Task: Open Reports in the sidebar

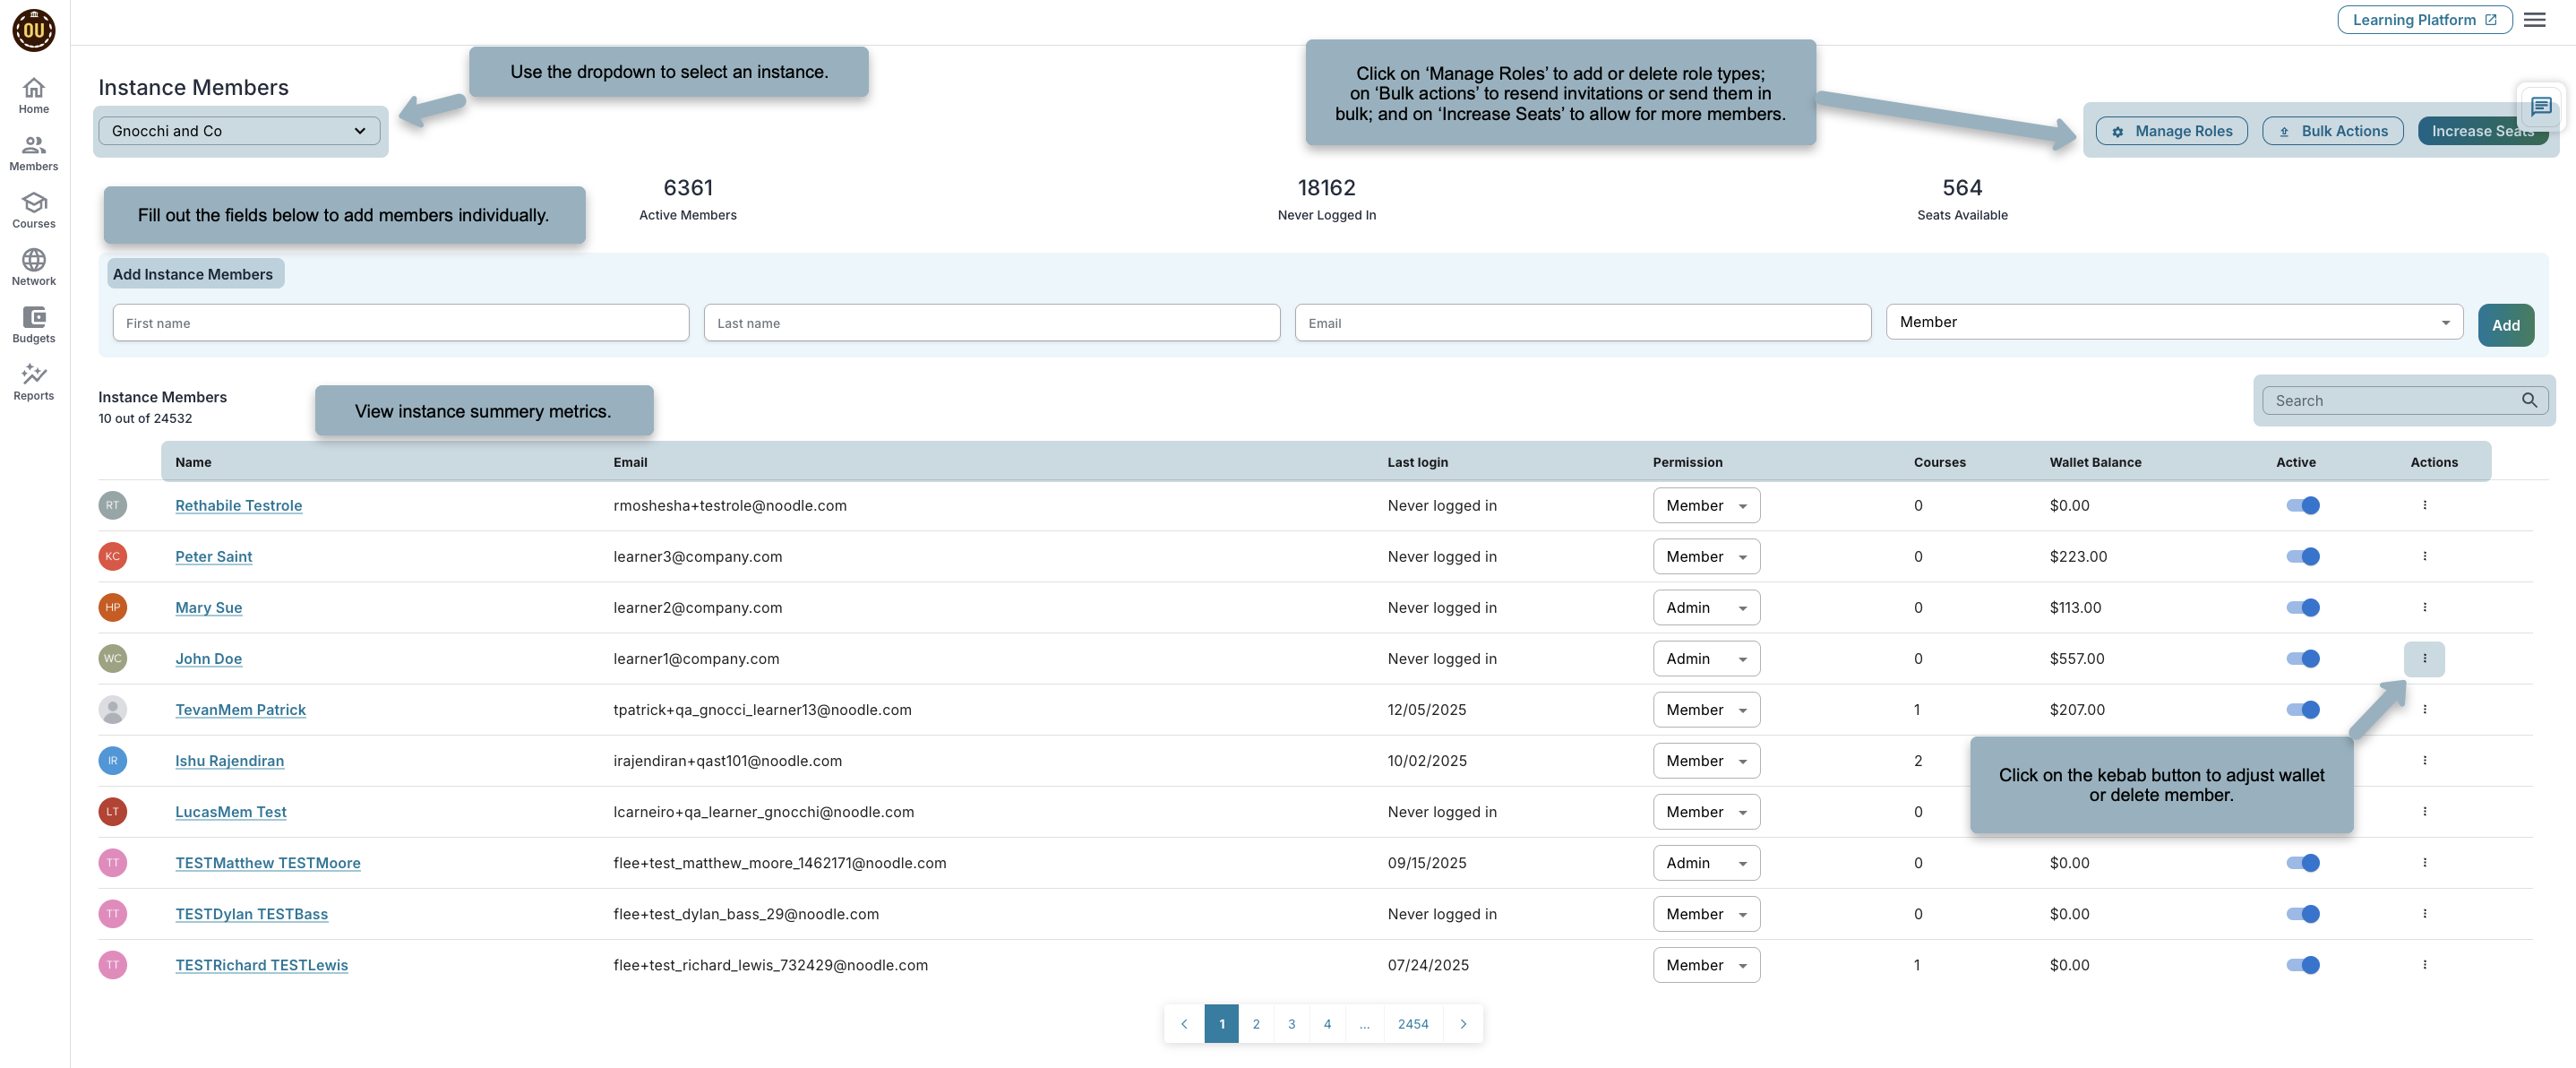Action: click(x=33, y=382)
